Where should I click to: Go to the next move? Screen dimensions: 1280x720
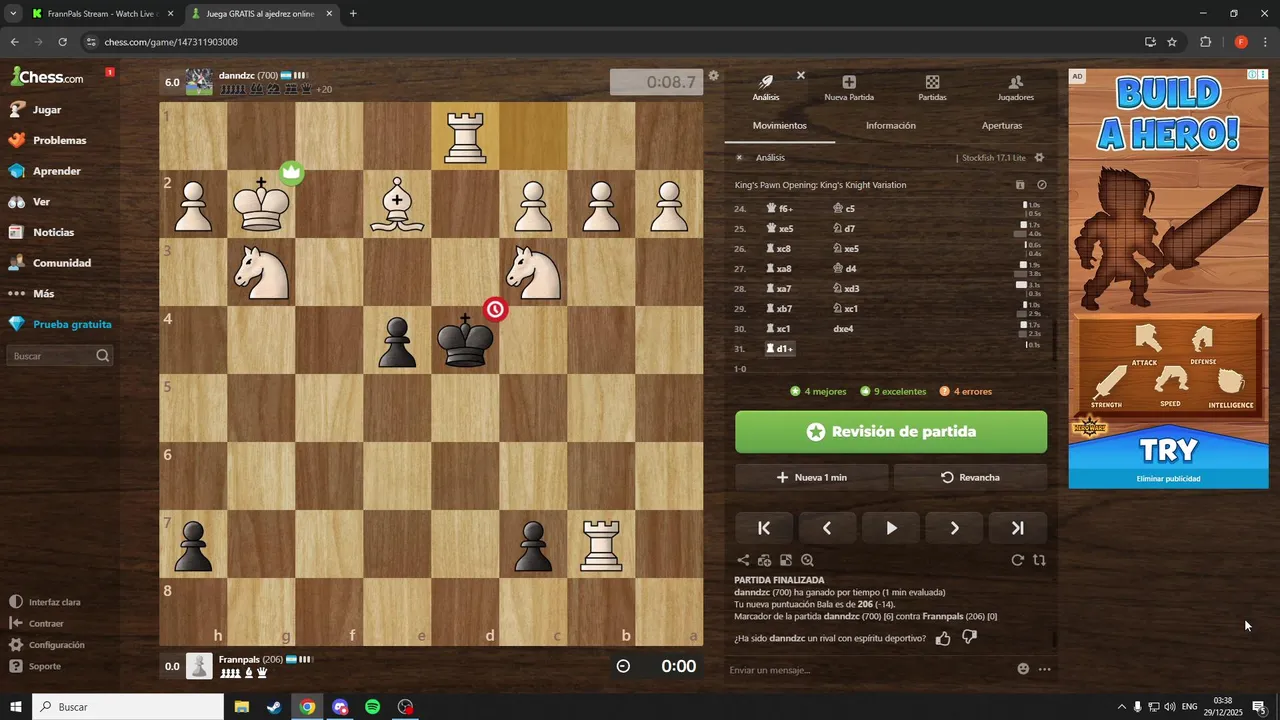[x=954, y=528]
